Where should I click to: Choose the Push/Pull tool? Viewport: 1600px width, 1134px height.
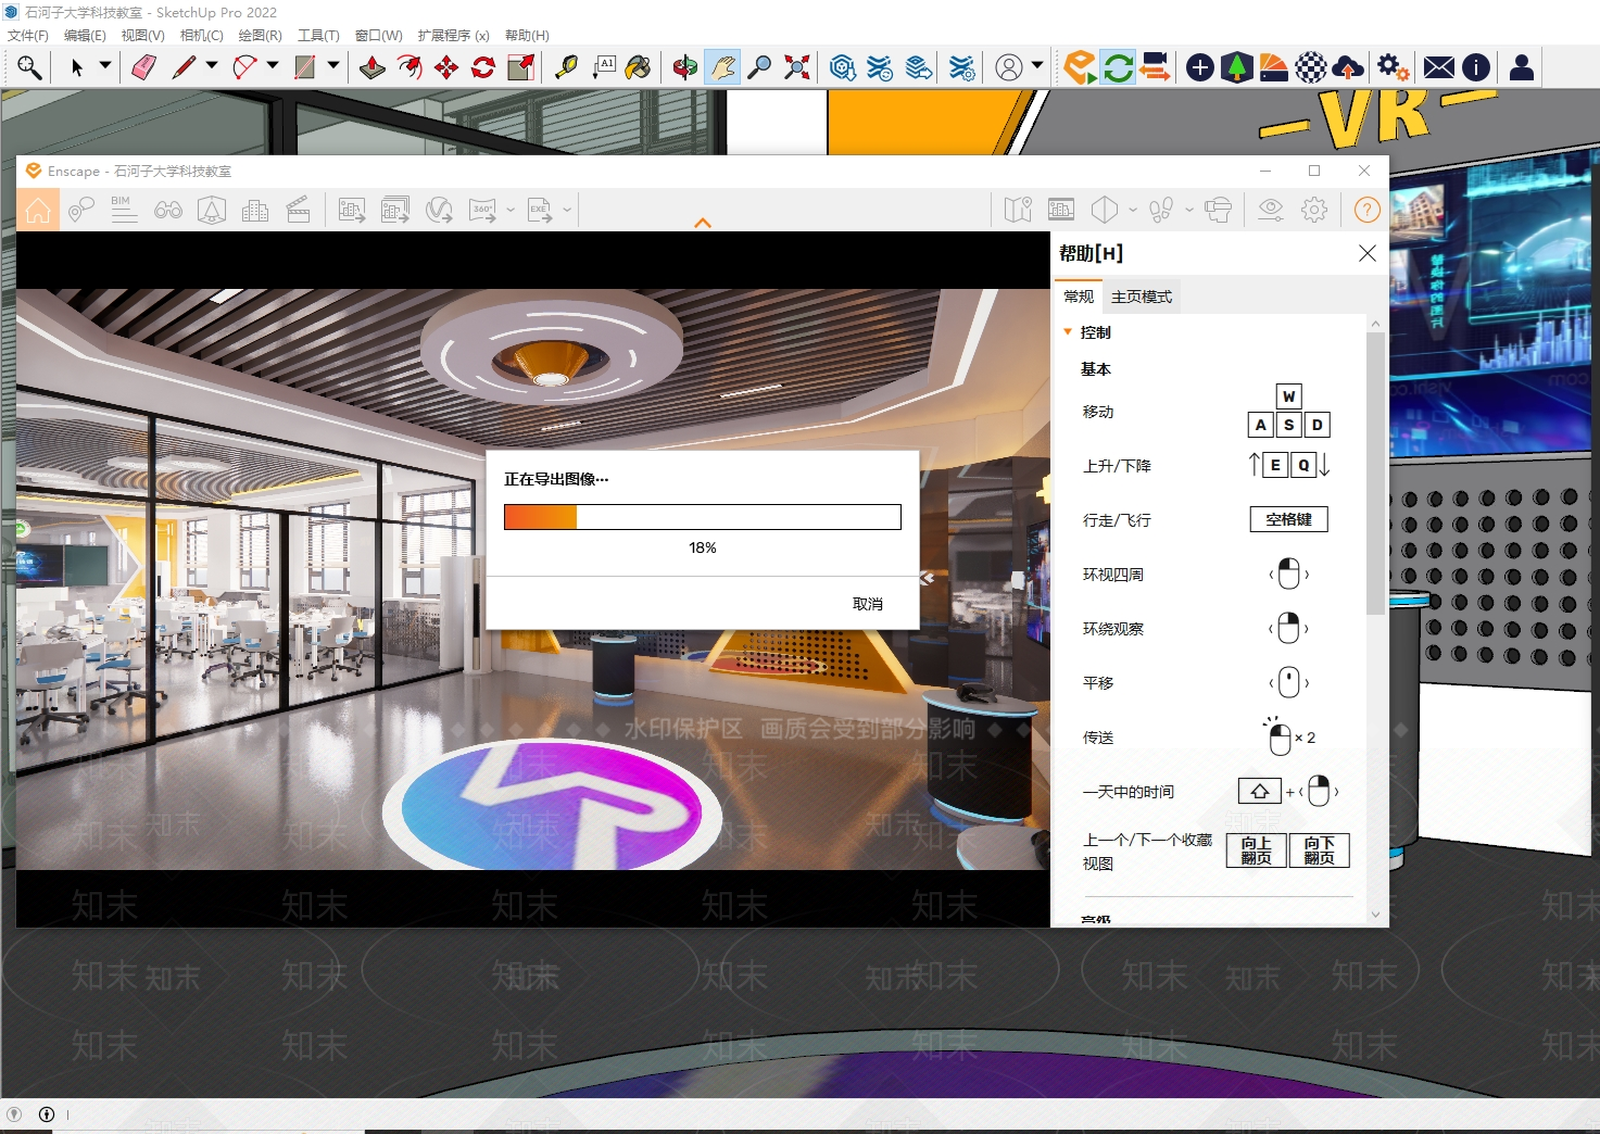(372, 67)
